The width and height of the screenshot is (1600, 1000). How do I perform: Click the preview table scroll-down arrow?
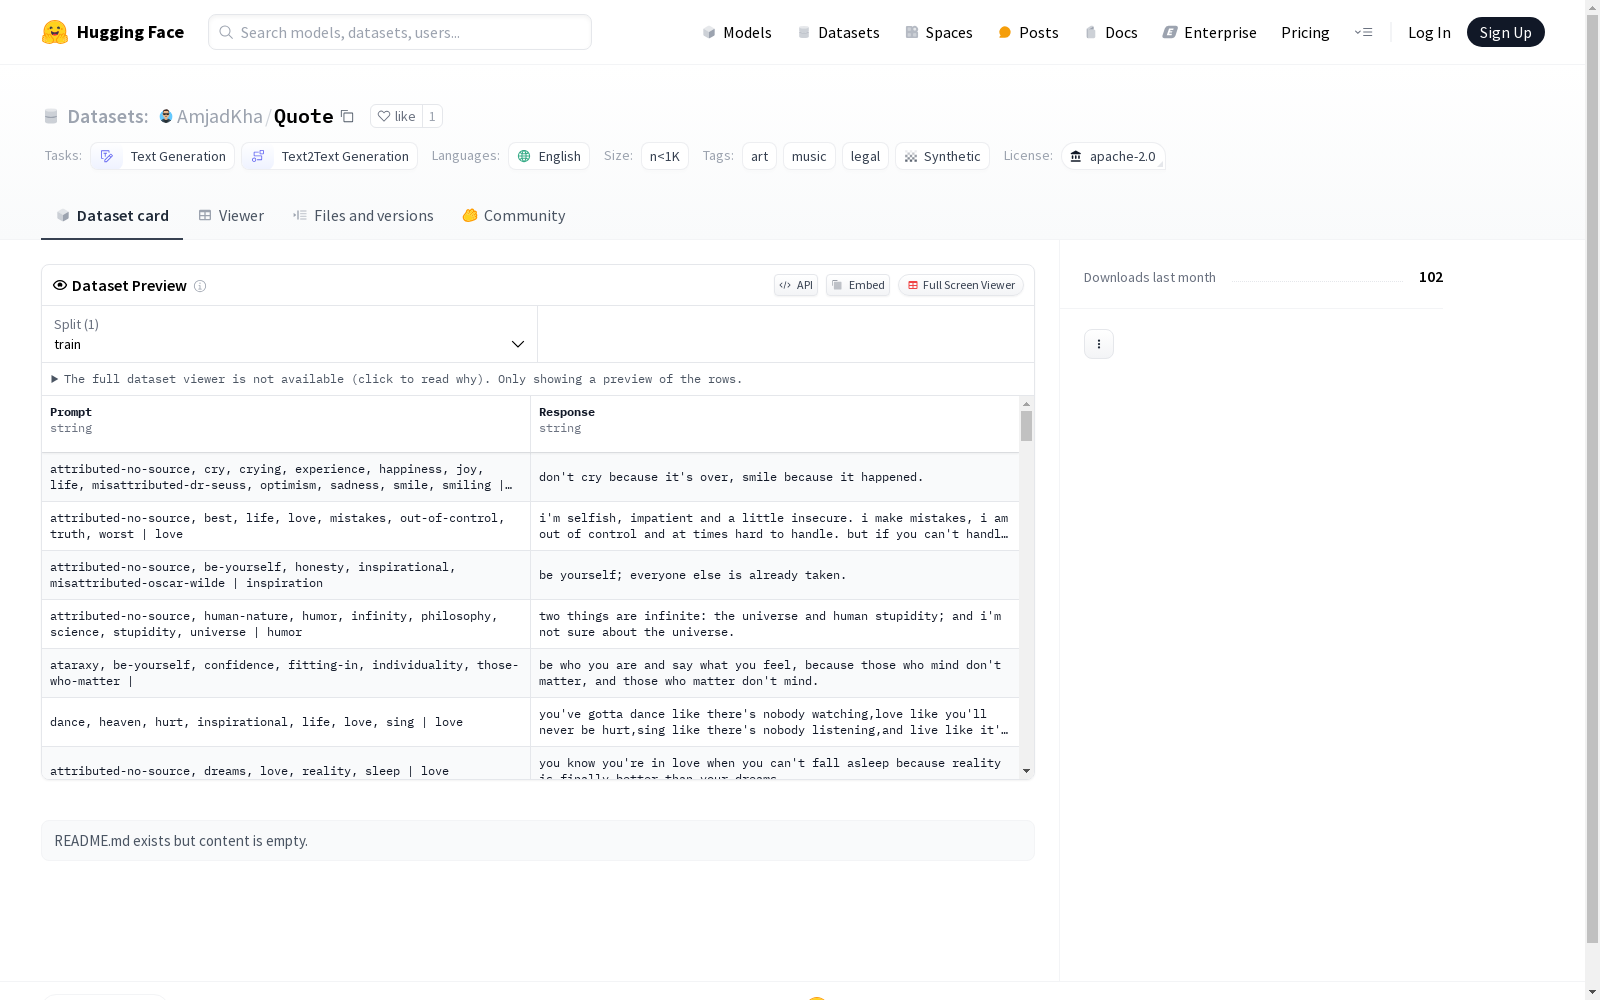point(1026,771)
